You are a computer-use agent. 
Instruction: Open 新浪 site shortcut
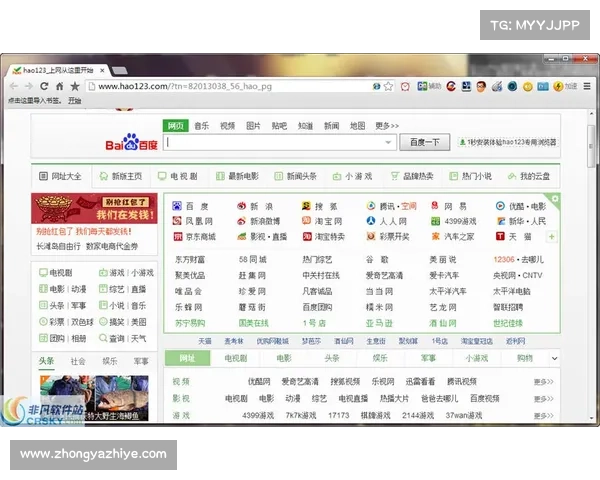(x=254, y=206)
